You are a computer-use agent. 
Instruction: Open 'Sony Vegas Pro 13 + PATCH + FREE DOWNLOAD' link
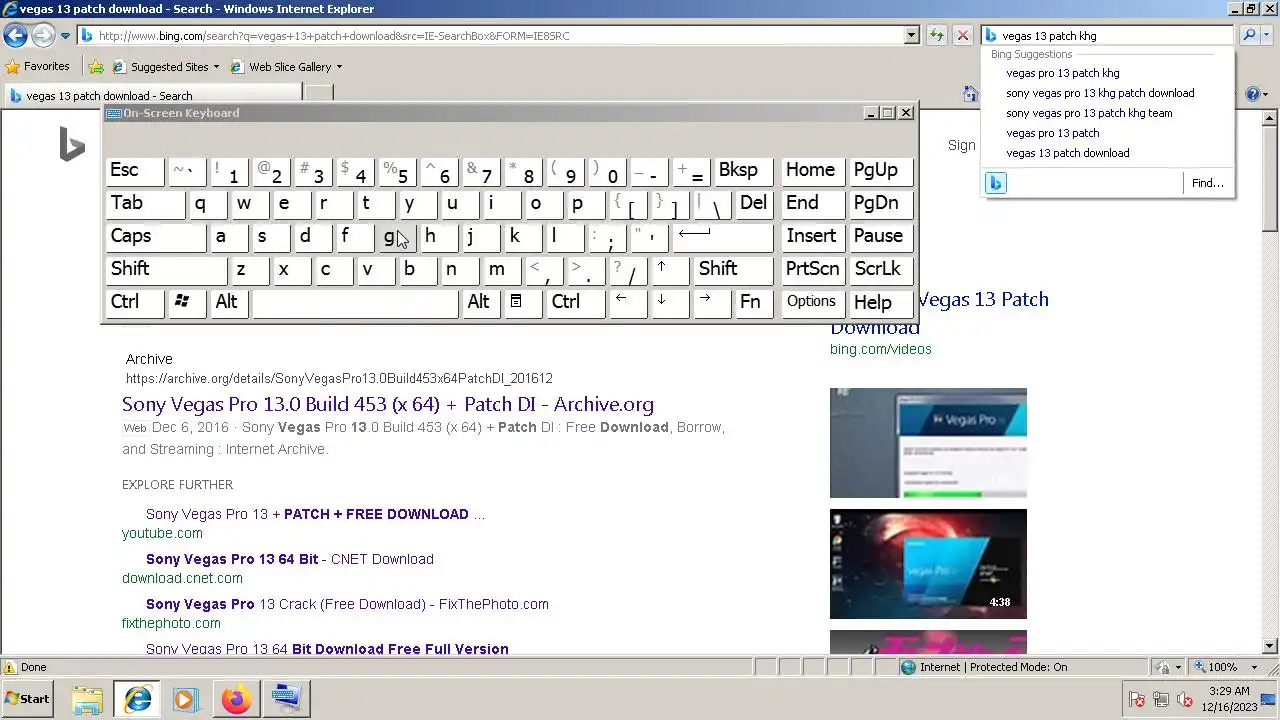307,514
